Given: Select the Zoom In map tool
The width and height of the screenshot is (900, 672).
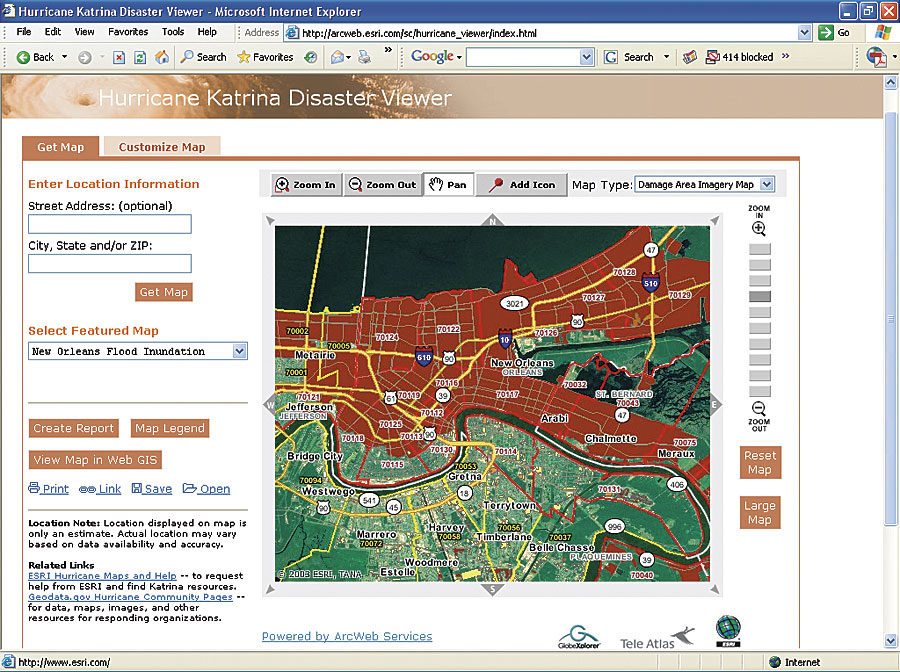Looking at the screenshot, I should coord(306,185).
